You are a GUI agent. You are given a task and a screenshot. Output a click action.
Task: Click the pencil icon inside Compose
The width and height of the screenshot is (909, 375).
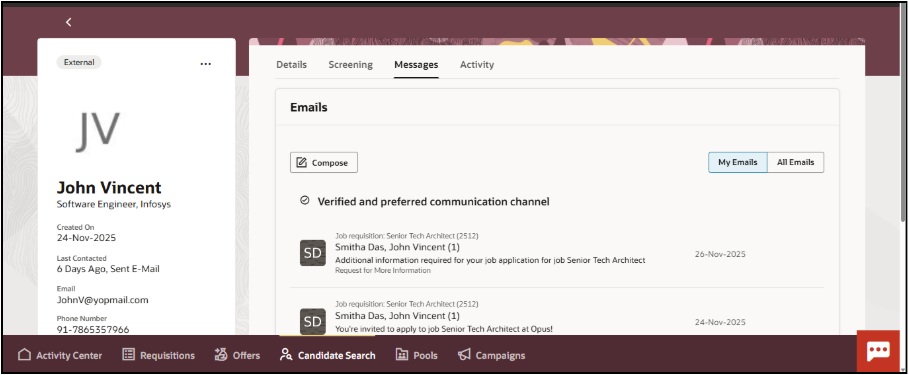coord(301,163)
